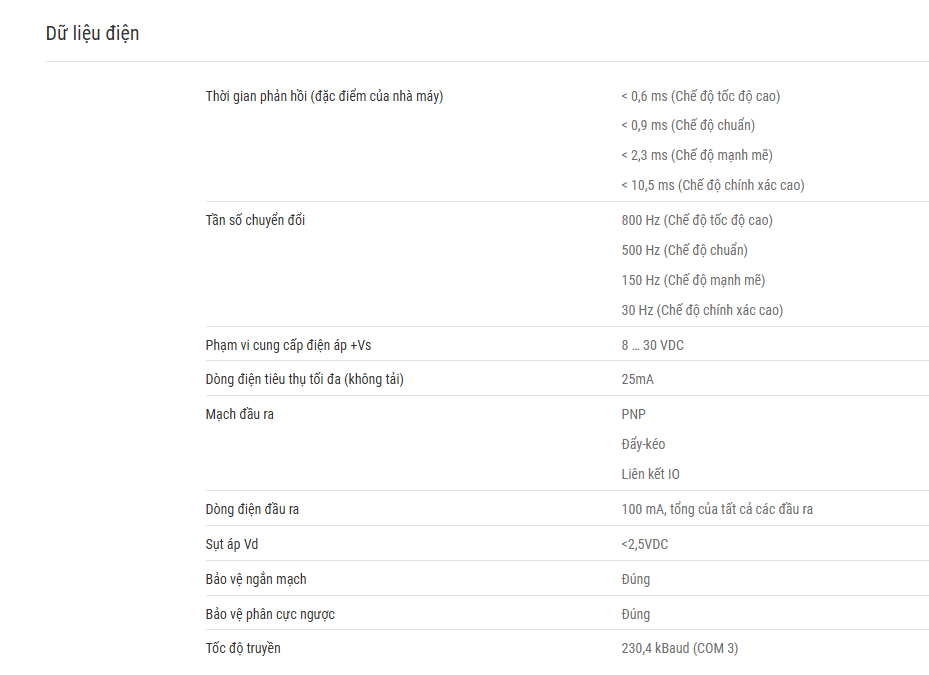Click the '500 Hz (Chế độ chuẩn)' value

(684, 251)
